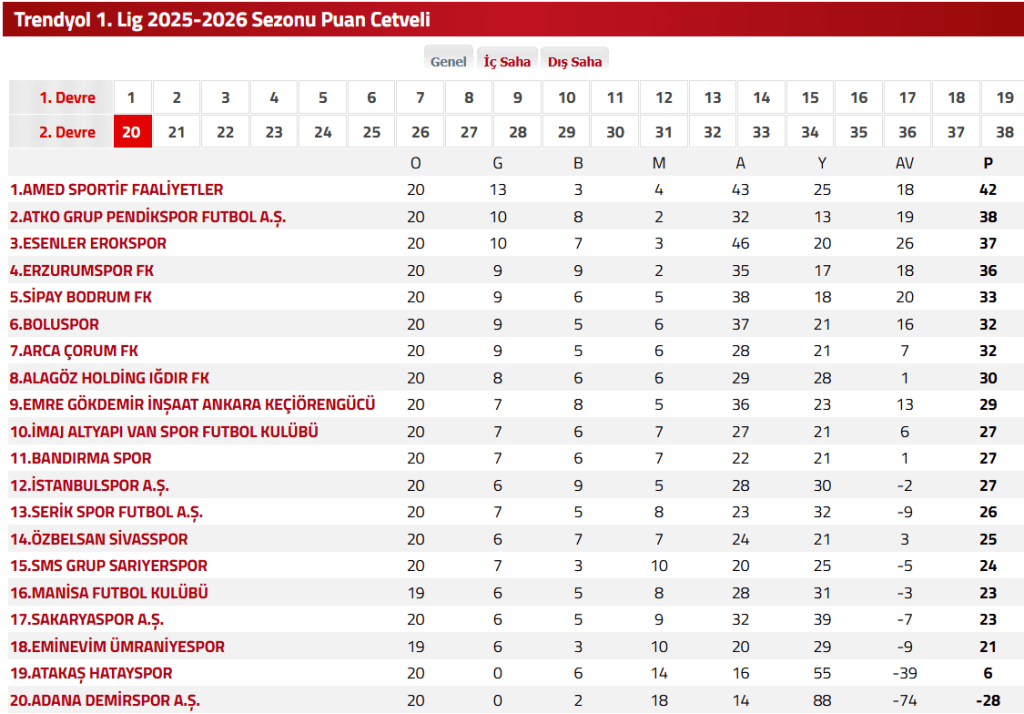Switch to the Genel standings tab
Viewport: 1024px width, 714px height.
(448, 61)
